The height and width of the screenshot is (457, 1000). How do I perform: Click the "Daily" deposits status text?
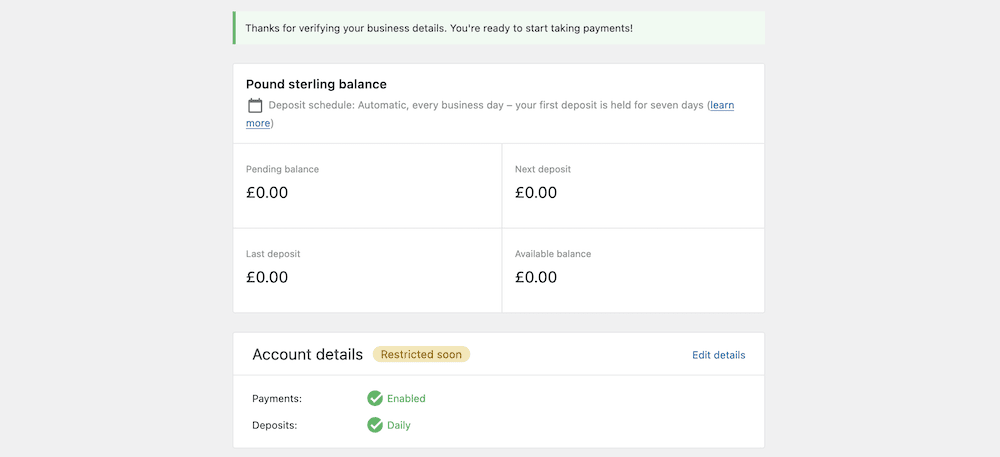399,425
